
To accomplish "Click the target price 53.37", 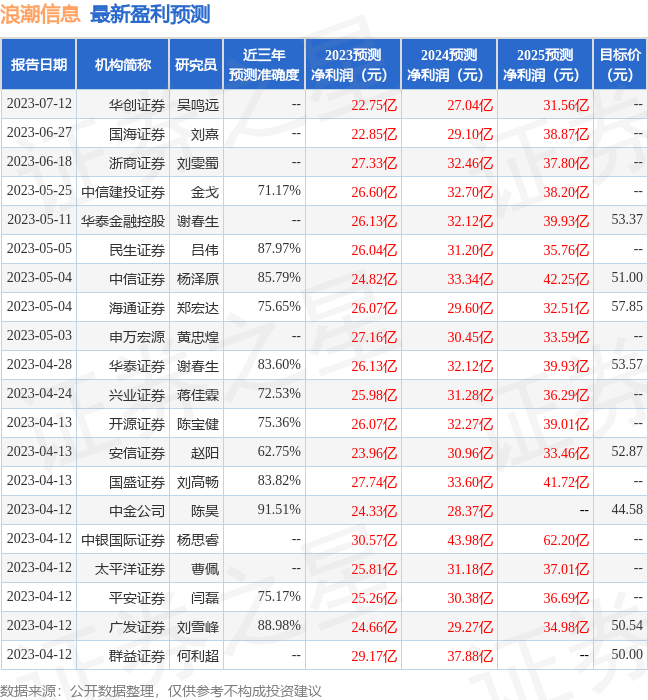I will coord(627,220).
